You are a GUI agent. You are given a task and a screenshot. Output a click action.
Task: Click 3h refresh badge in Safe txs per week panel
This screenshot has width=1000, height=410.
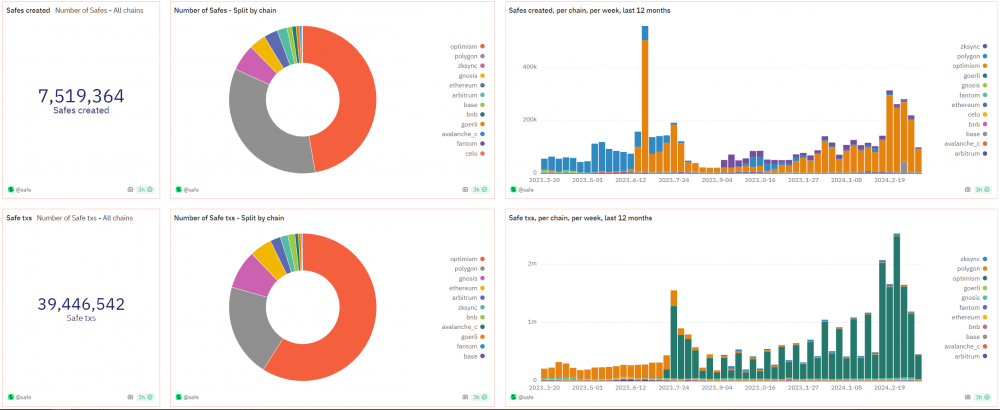tap(984, 397)
